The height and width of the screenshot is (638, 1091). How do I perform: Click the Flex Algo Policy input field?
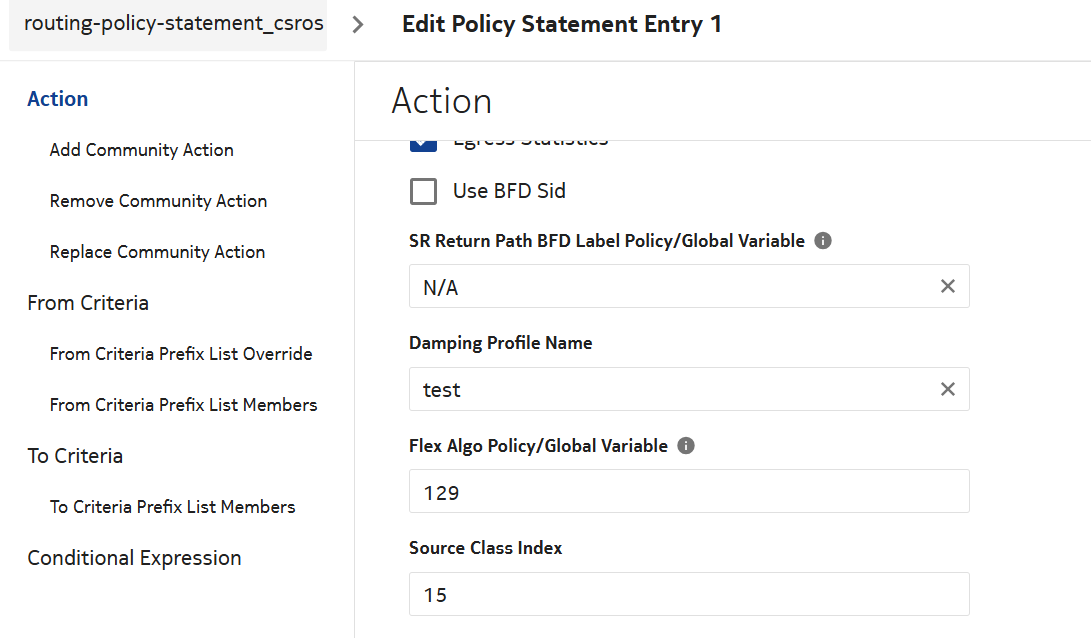688,492
